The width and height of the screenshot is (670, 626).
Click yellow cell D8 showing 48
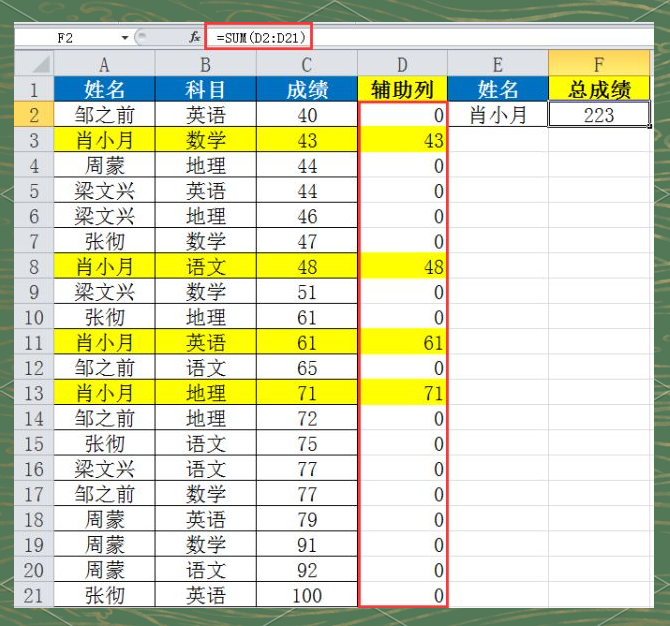[402, 267]
